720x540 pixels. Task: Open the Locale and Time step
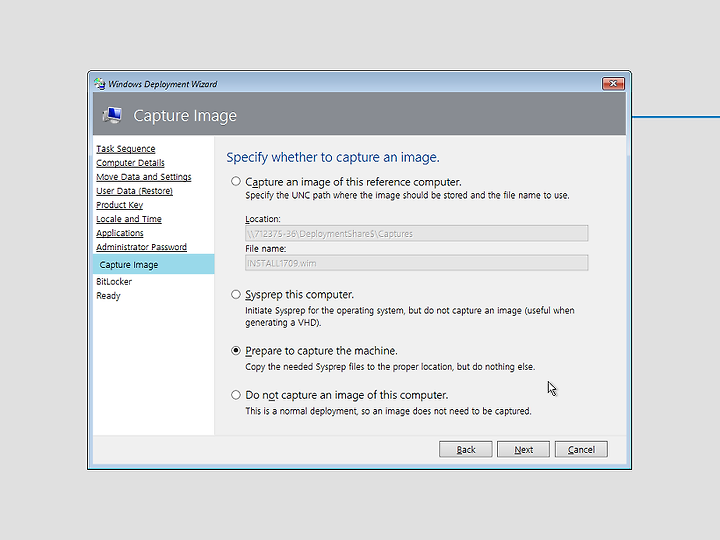(129, 219)
